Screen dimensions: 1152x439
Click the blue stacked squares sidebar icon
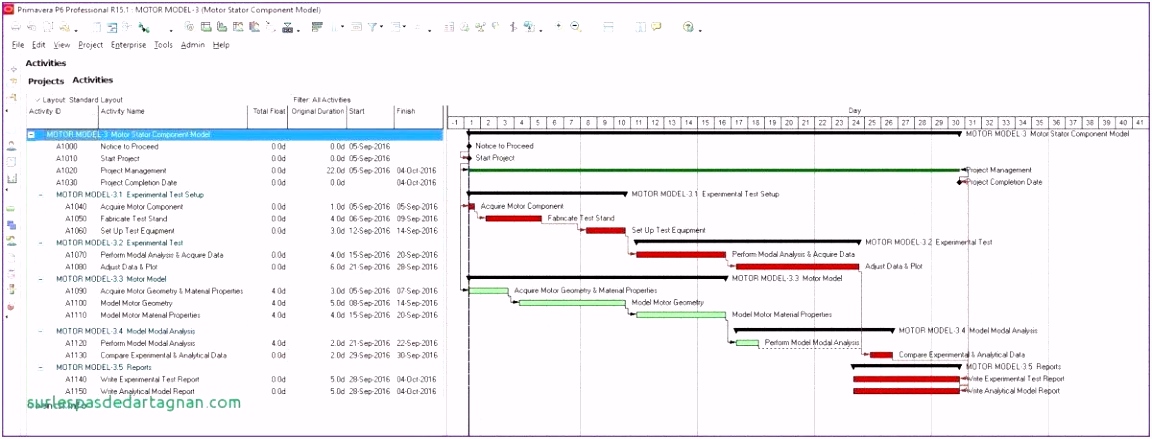[x=12, y=225]
